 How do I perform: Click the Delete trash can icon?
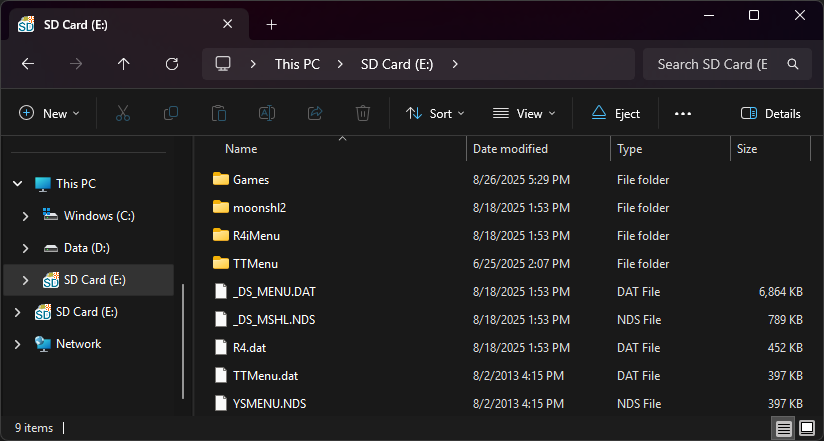tap(363, 113)
